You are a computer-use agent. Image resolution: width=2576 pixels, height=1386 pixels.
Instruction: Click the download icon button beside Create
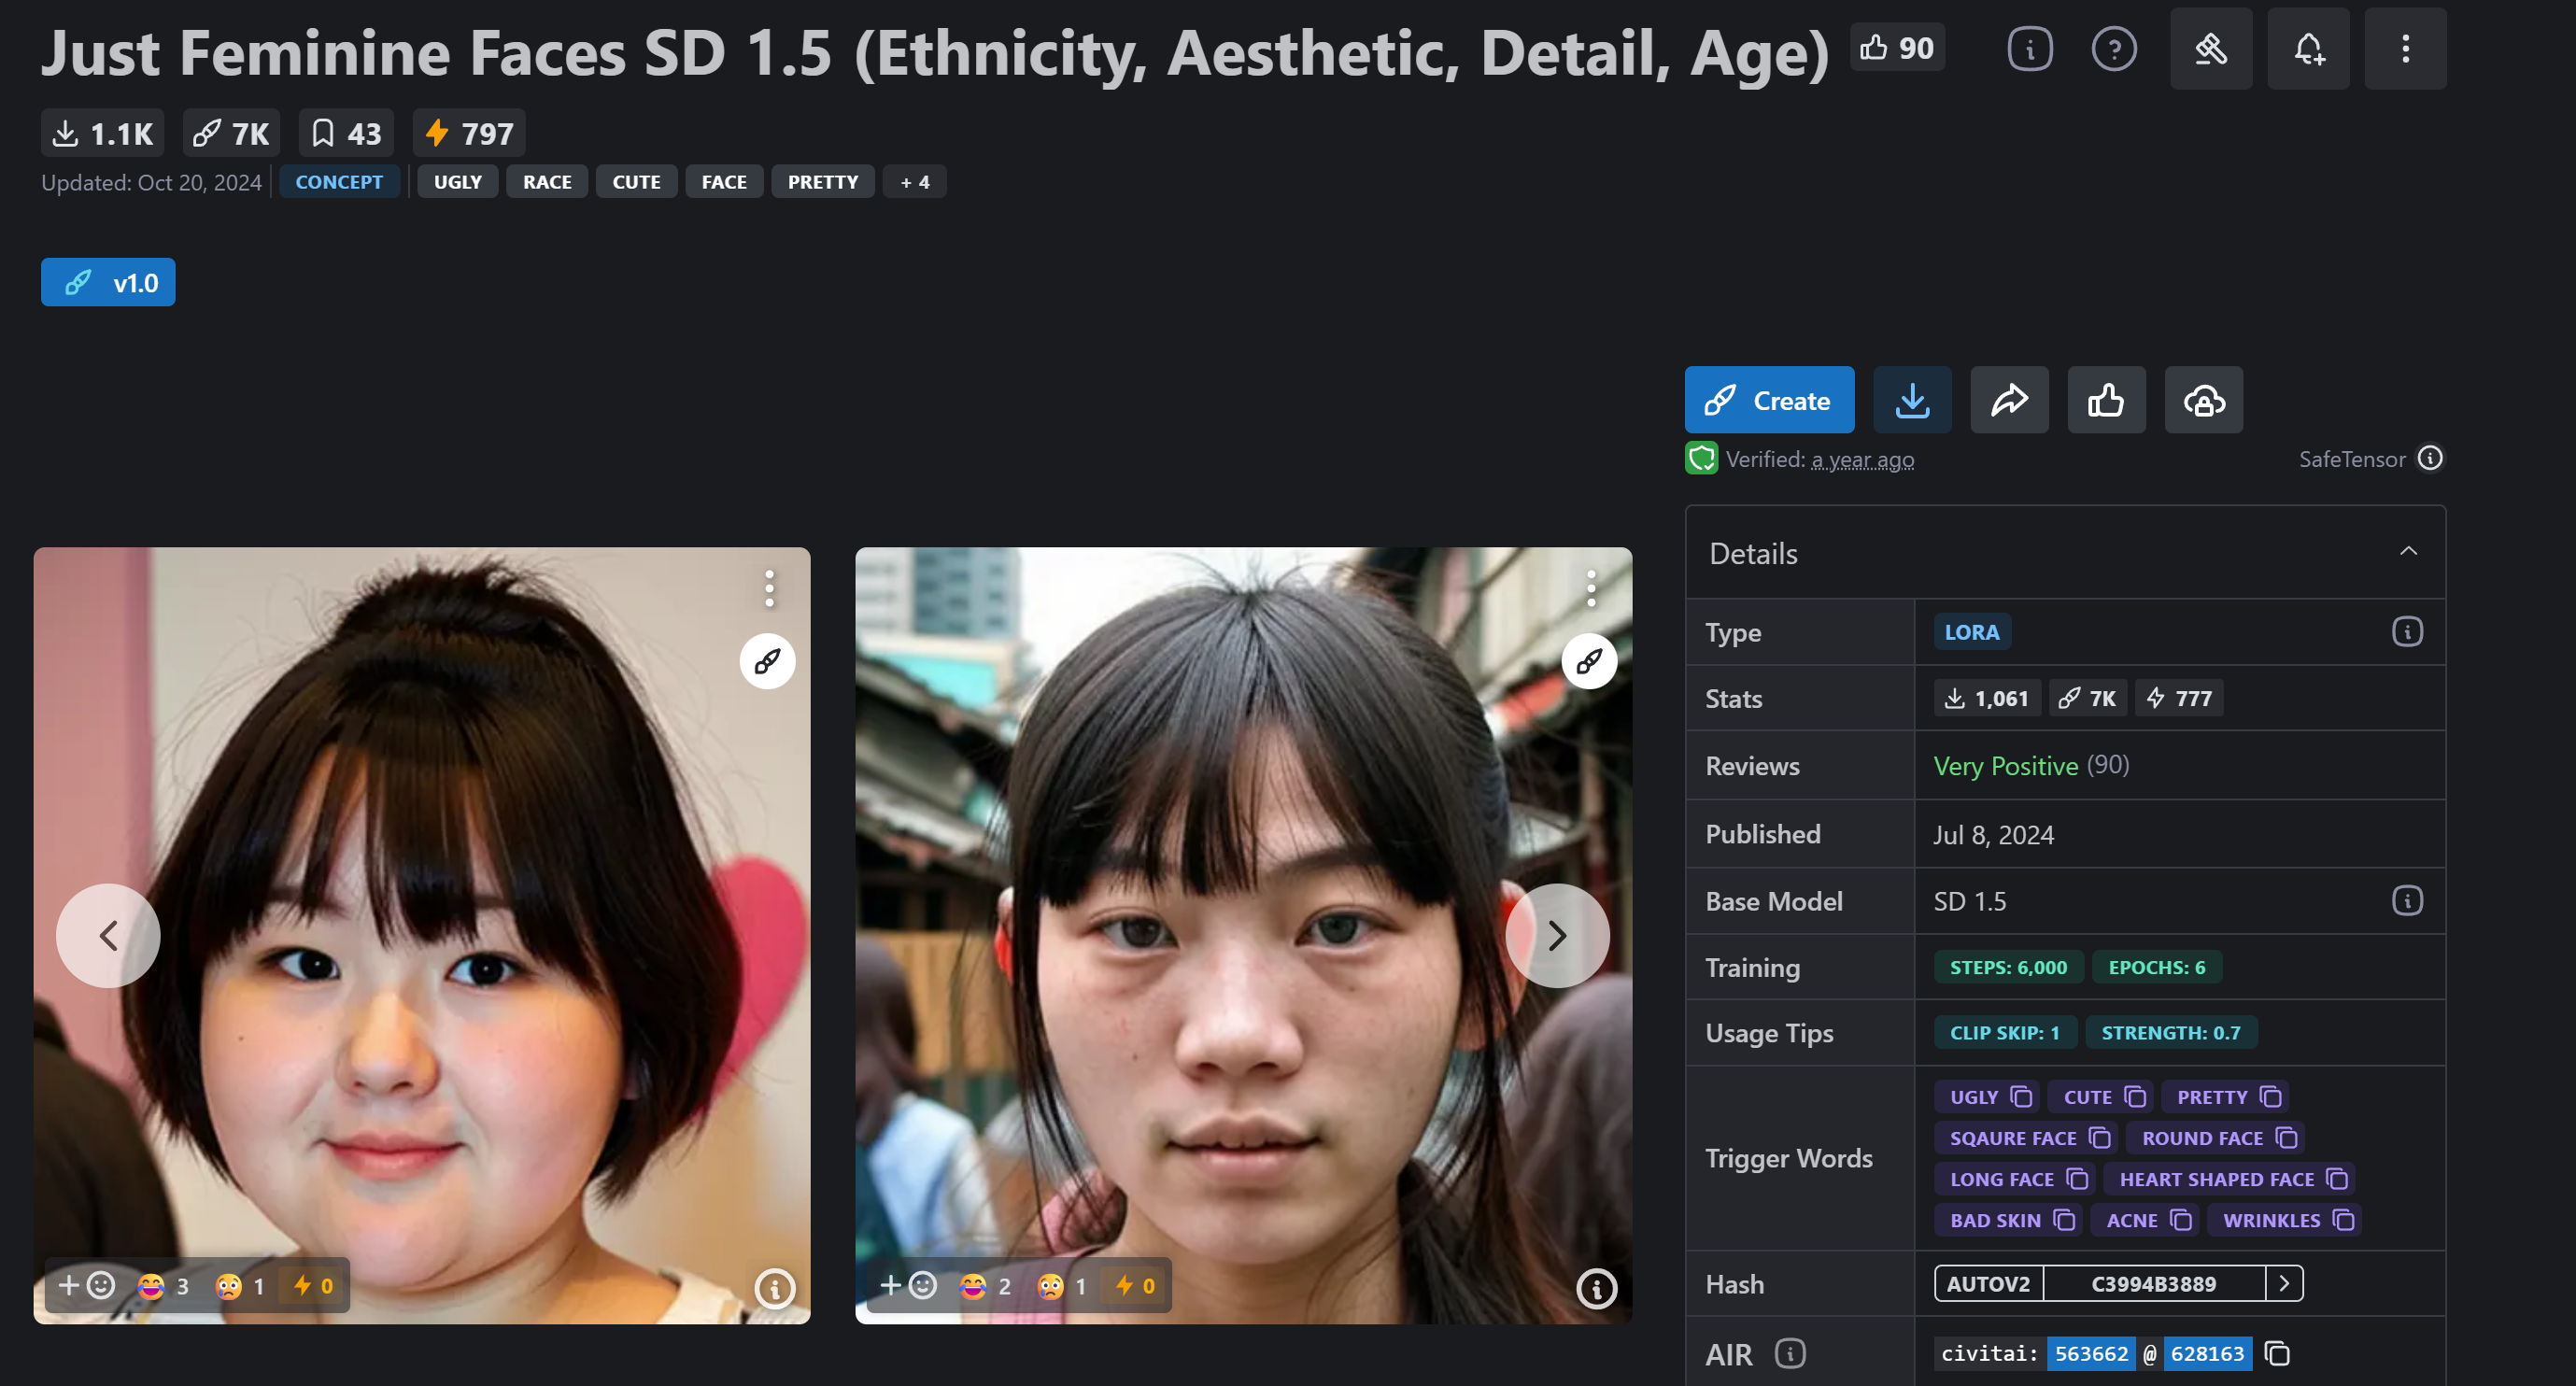coord(1911,400)
